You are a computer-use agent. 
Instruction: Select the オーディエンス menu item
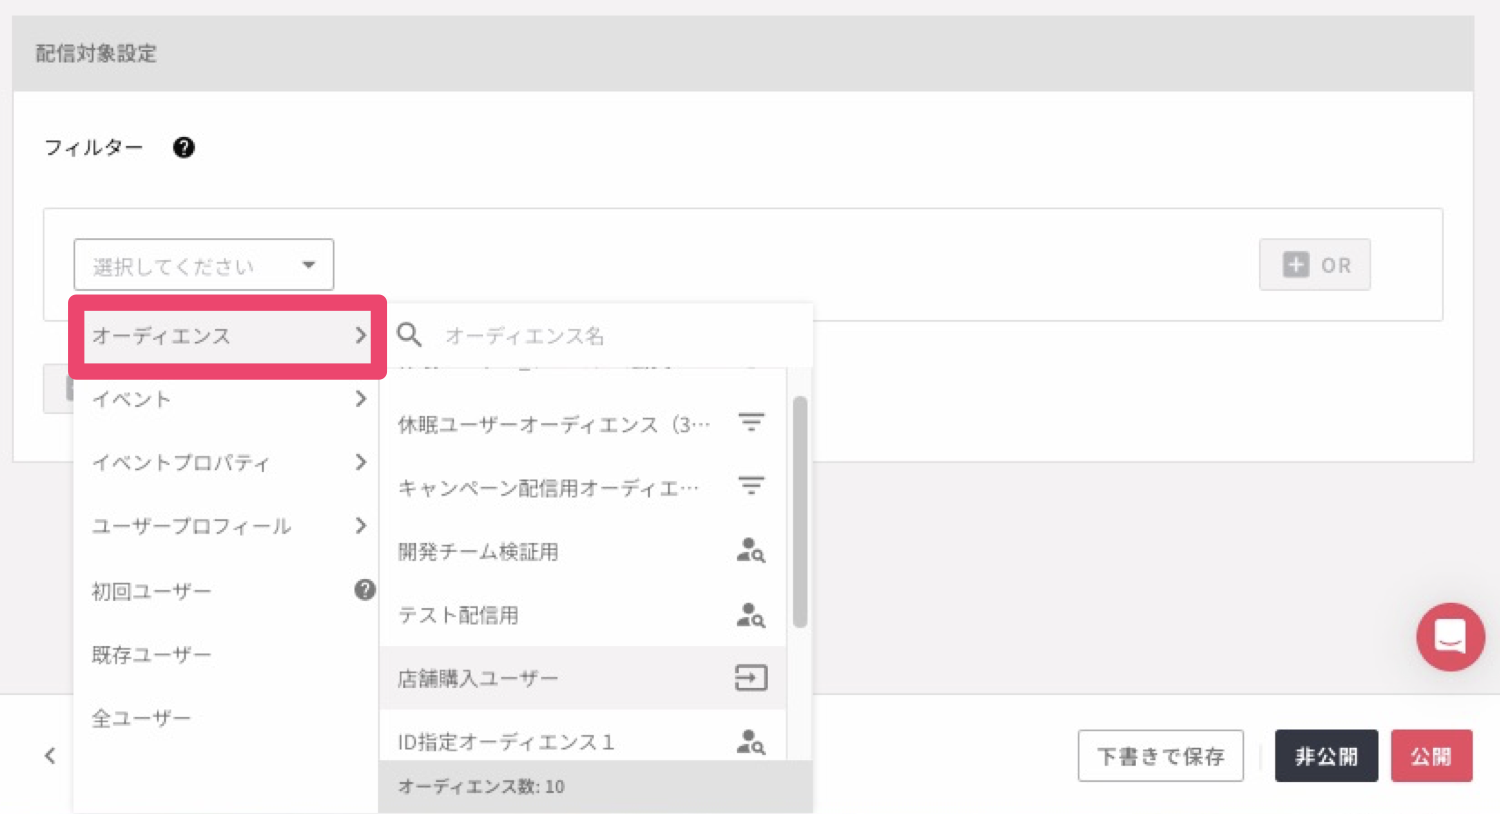point(228,336)
